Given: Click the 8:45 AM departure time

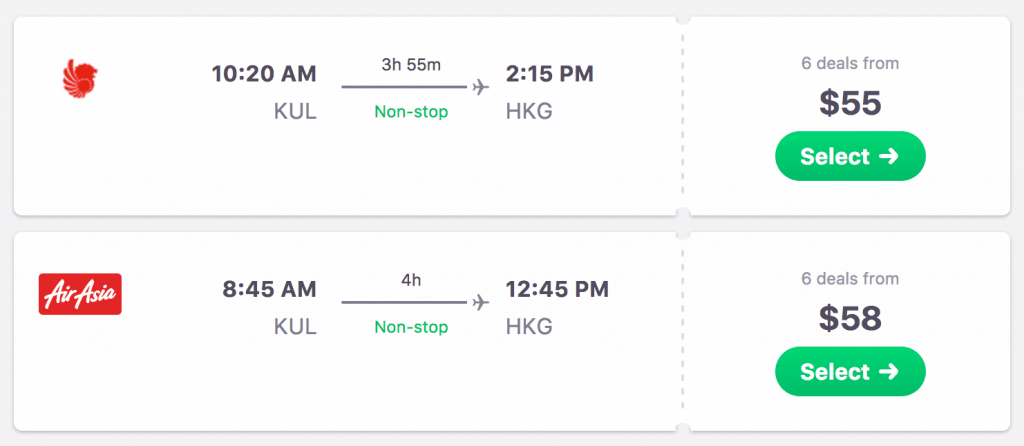Looking at the screenshot, I should (269, 290).
